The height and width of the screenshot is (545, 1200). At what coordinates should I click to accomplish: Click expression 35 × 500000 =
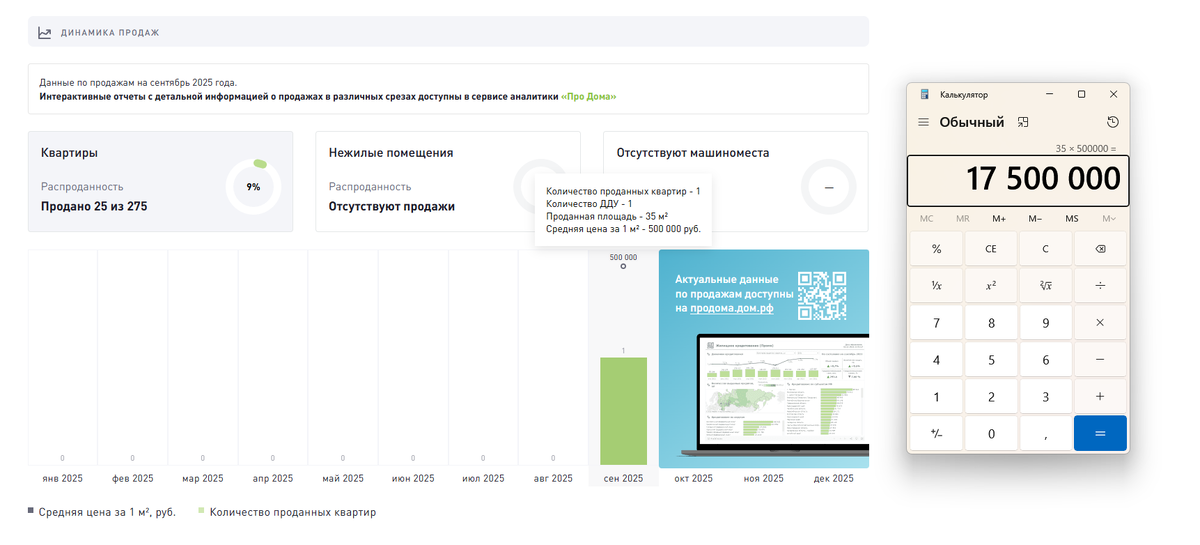click(1085, 148)
